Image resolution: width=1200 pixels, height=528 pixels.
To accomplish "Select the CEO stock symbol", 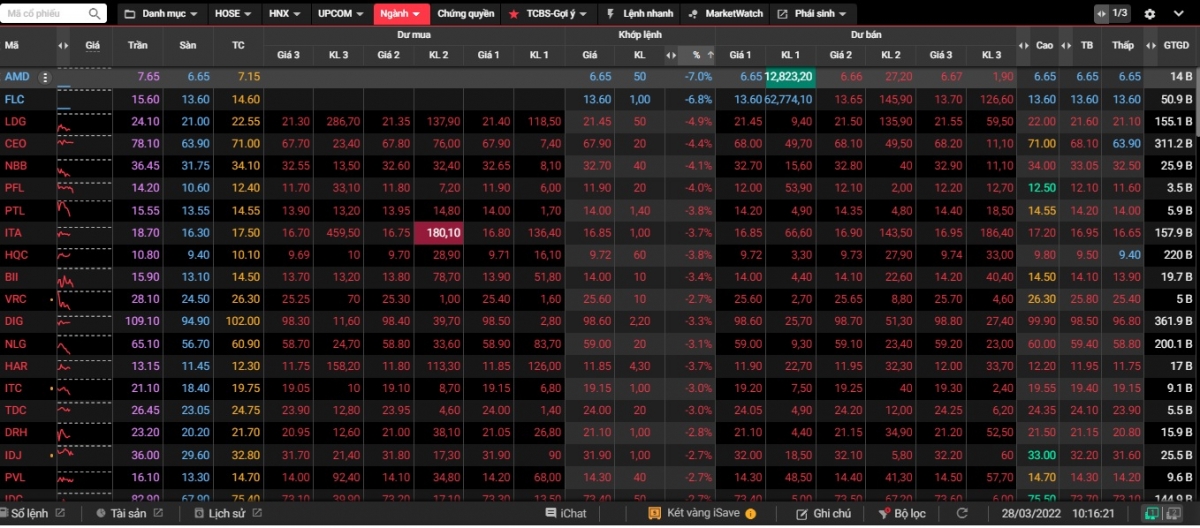I will click(x=16, y=143).
